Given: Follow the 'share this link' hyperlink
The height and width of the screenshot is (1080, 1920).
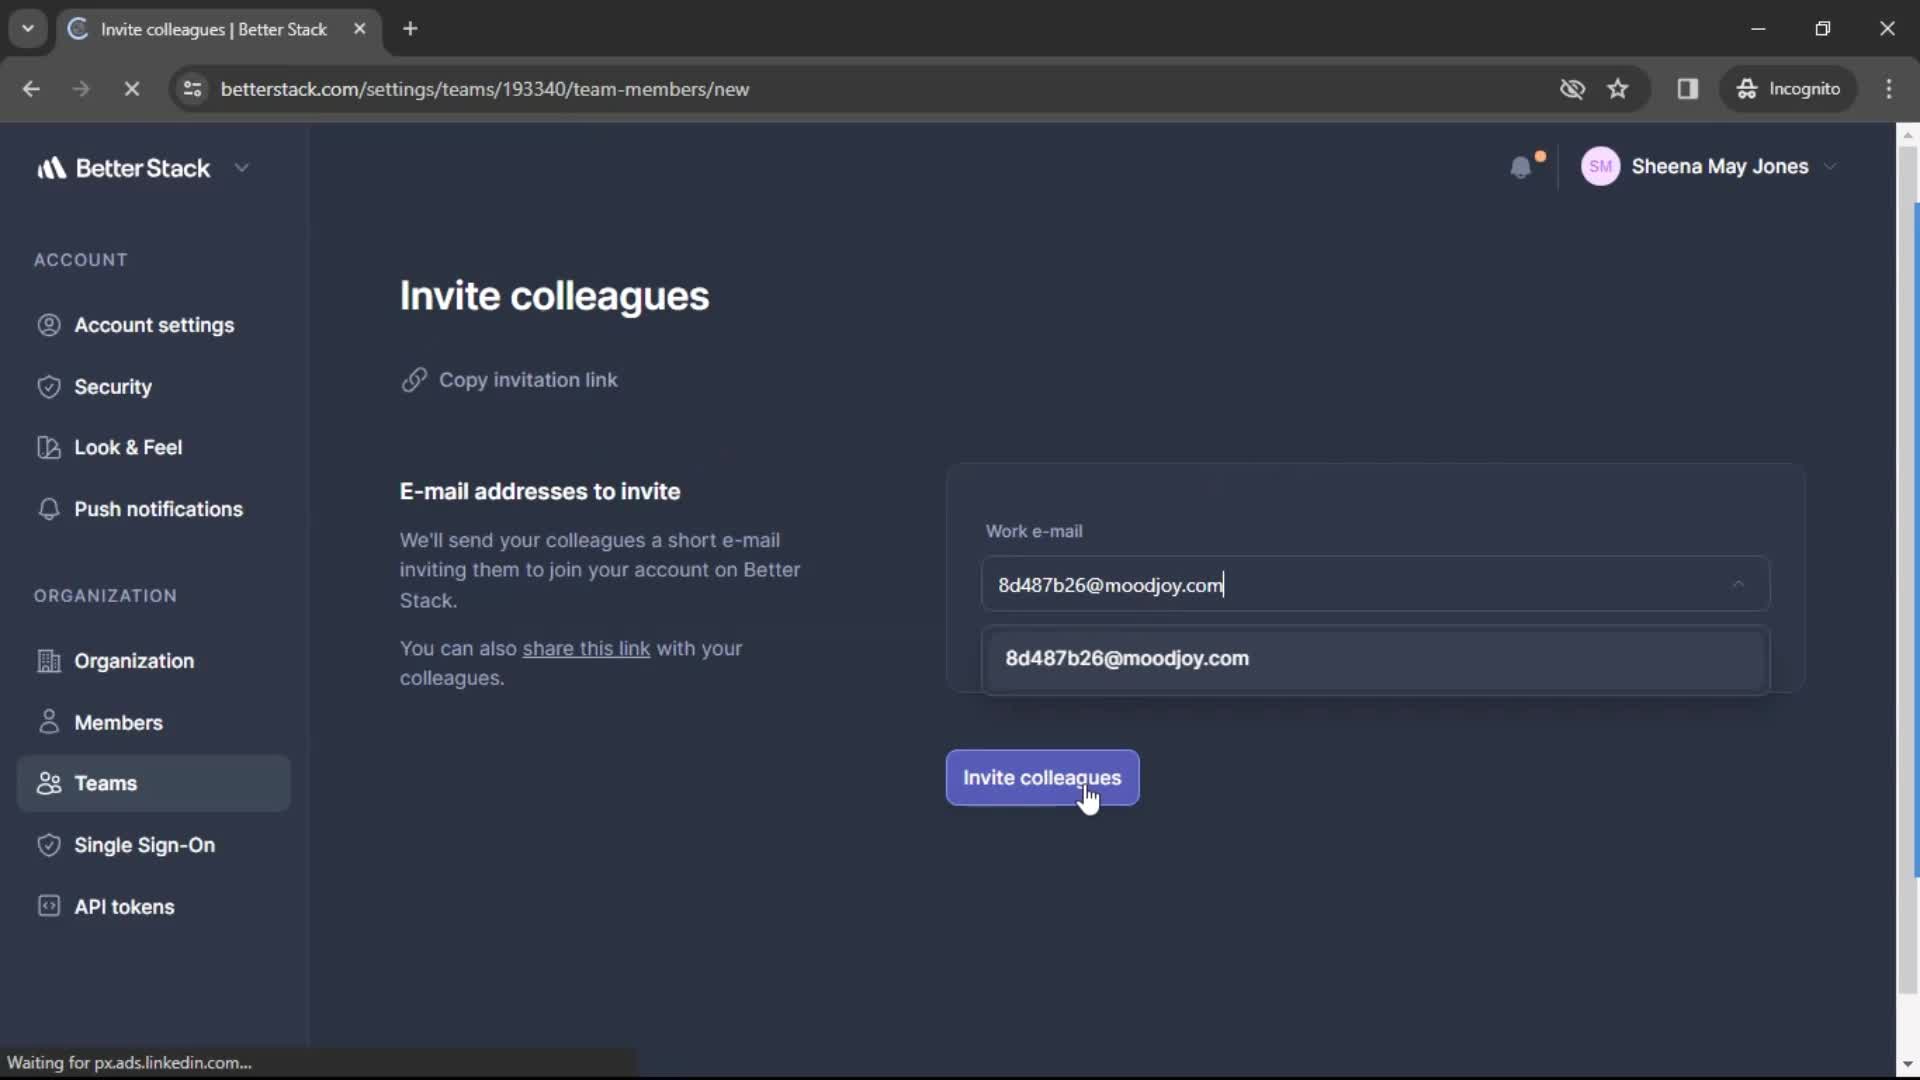Looking at the screenshot, I should 586,648.
